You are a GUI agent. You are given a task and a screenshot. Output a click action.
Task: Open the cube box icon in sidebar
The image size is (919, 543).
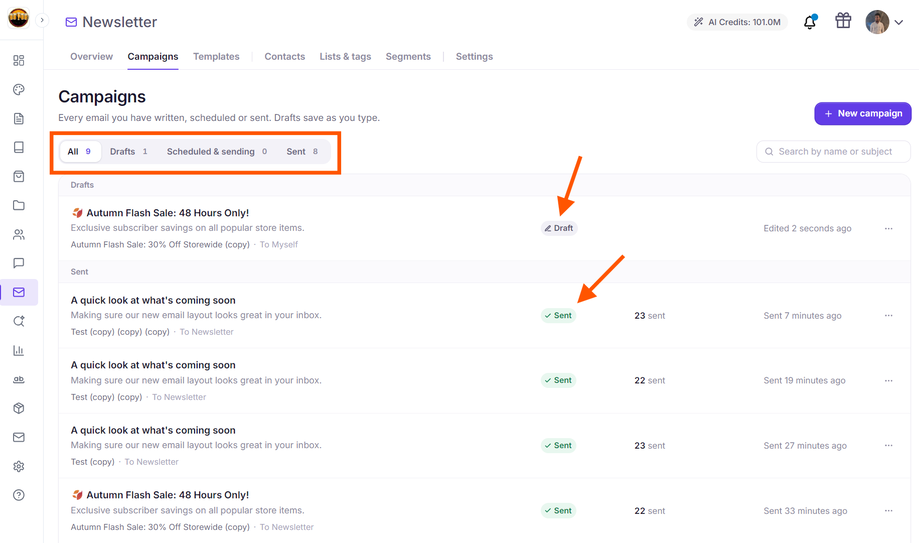19,408
